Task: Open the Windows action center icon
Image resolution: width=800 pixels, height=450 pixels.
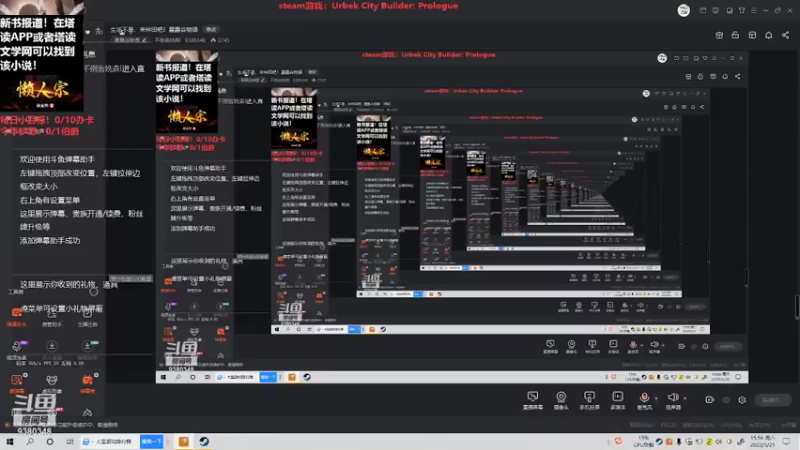Action: (787, 441)
